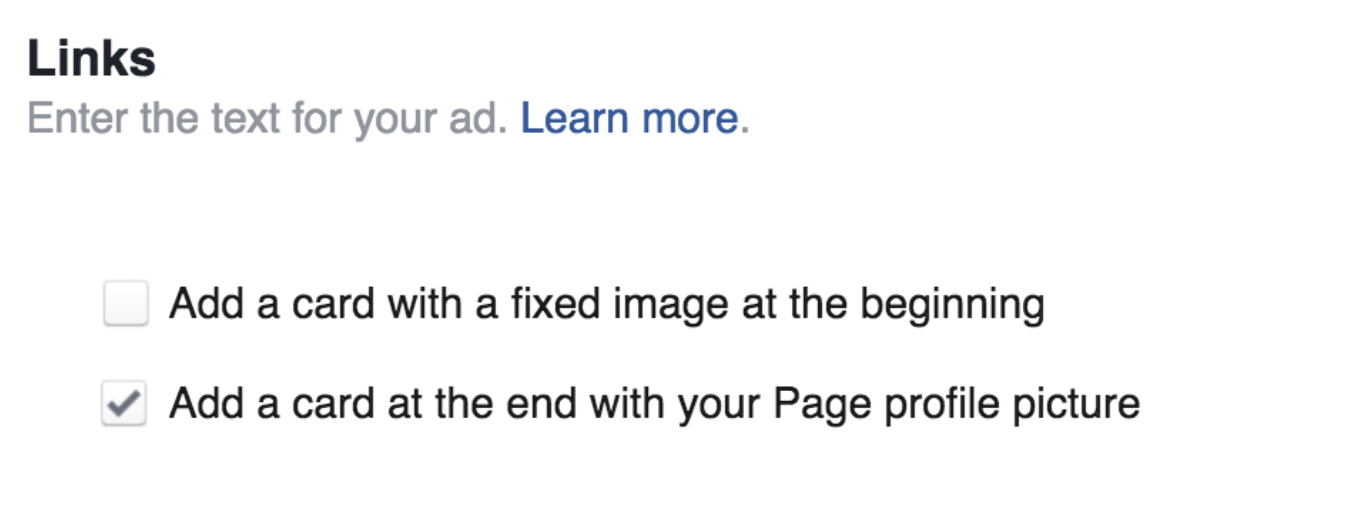Open the Learn more link

[629, 119]
